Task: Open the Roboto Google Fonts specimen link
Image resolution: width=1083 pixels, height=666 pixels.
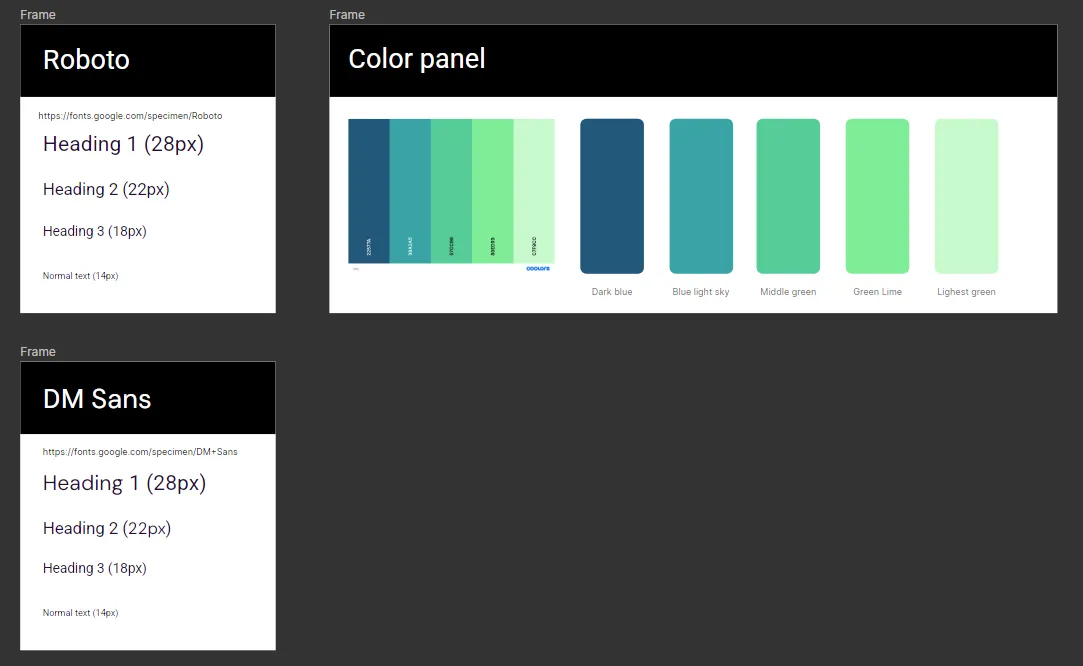Action: (x=131, y=116)
